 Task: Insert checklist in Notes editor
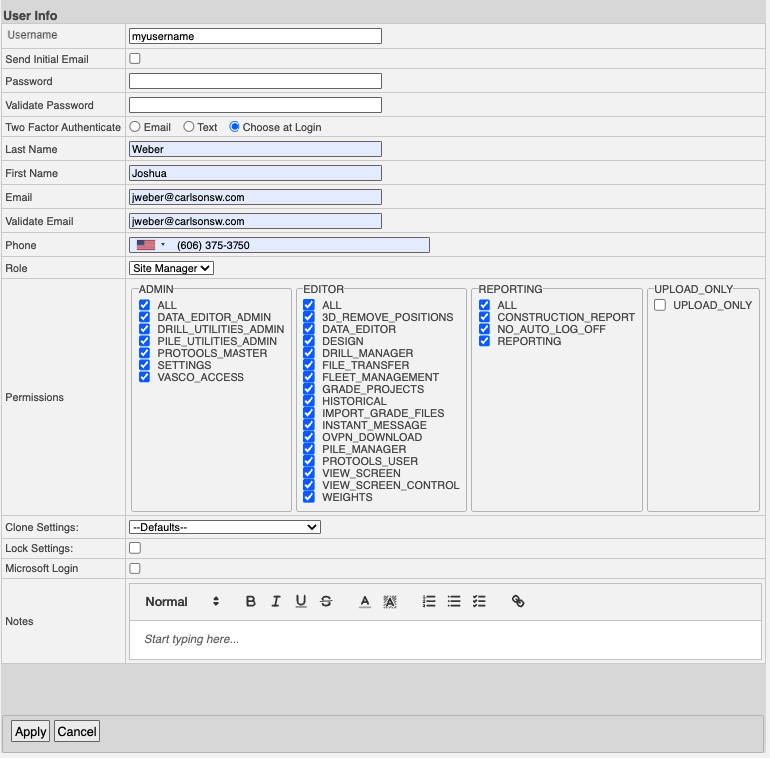coord(479,601)
